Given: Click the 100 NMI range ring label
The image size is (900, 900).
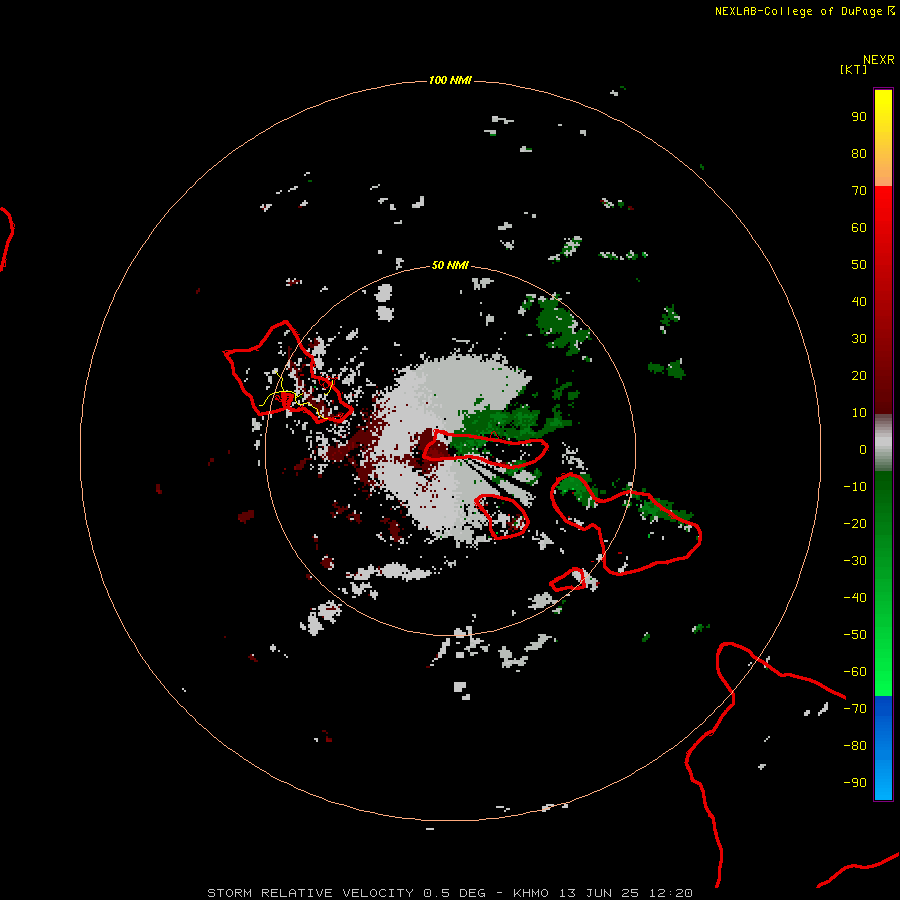Looking at the screenshot, I should click(449, 80).
